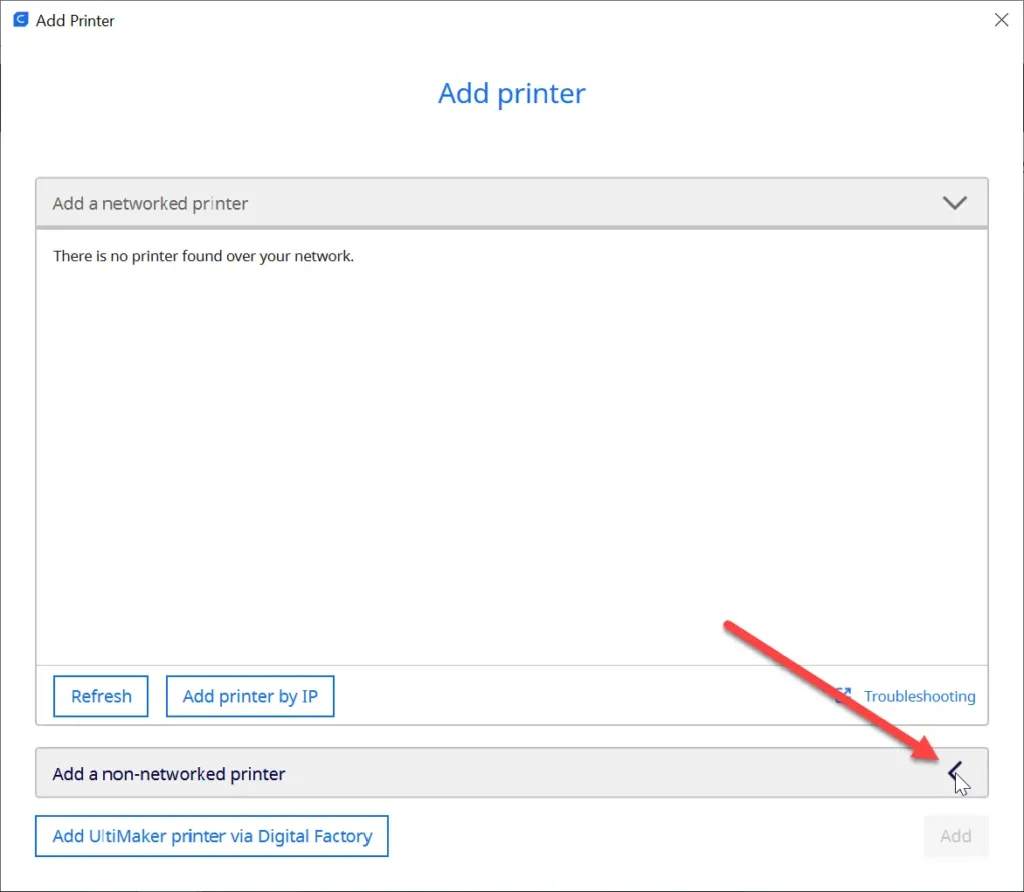The height and width of the screenshot is (892, 1024).
Task: Click the red annotation arrow graphic
Action: 831,689
